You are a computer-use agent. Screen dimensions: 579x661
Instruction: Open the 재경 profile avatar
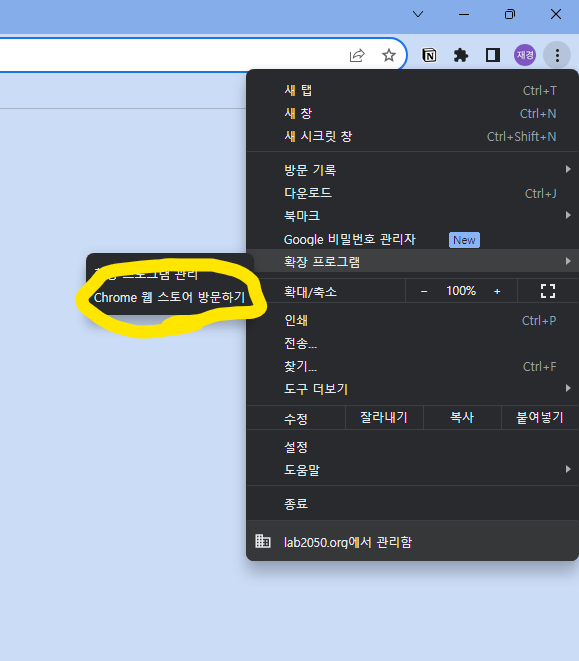click(x=525, y=55)
